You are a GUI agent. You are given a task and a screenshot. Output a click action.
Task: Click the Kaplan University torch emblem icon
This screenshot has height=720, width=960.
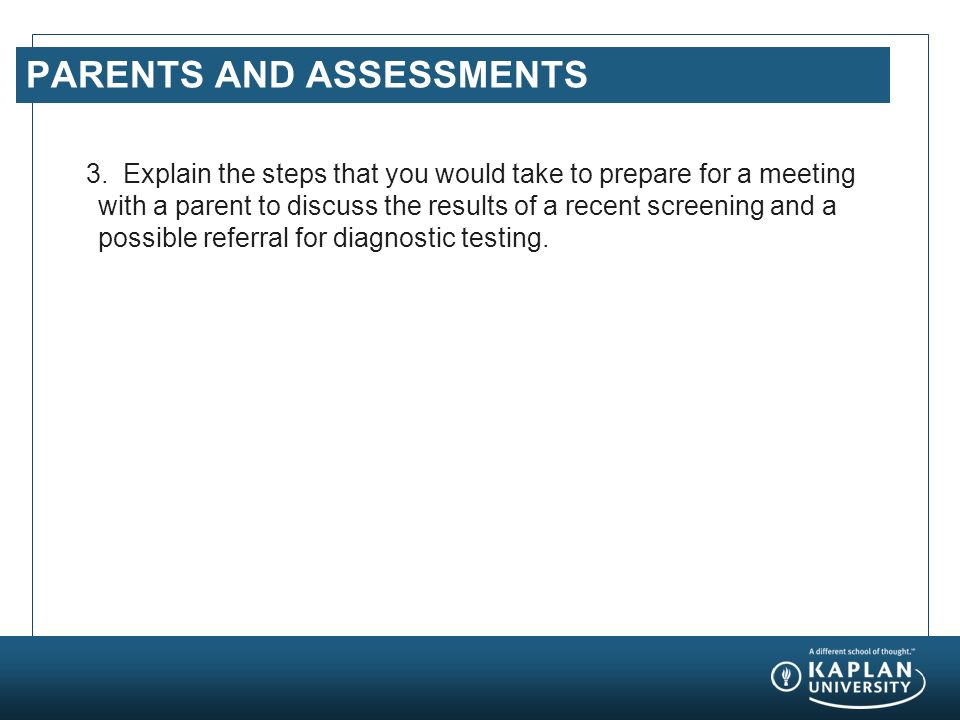pyautogui.click(x=786, y=677)
